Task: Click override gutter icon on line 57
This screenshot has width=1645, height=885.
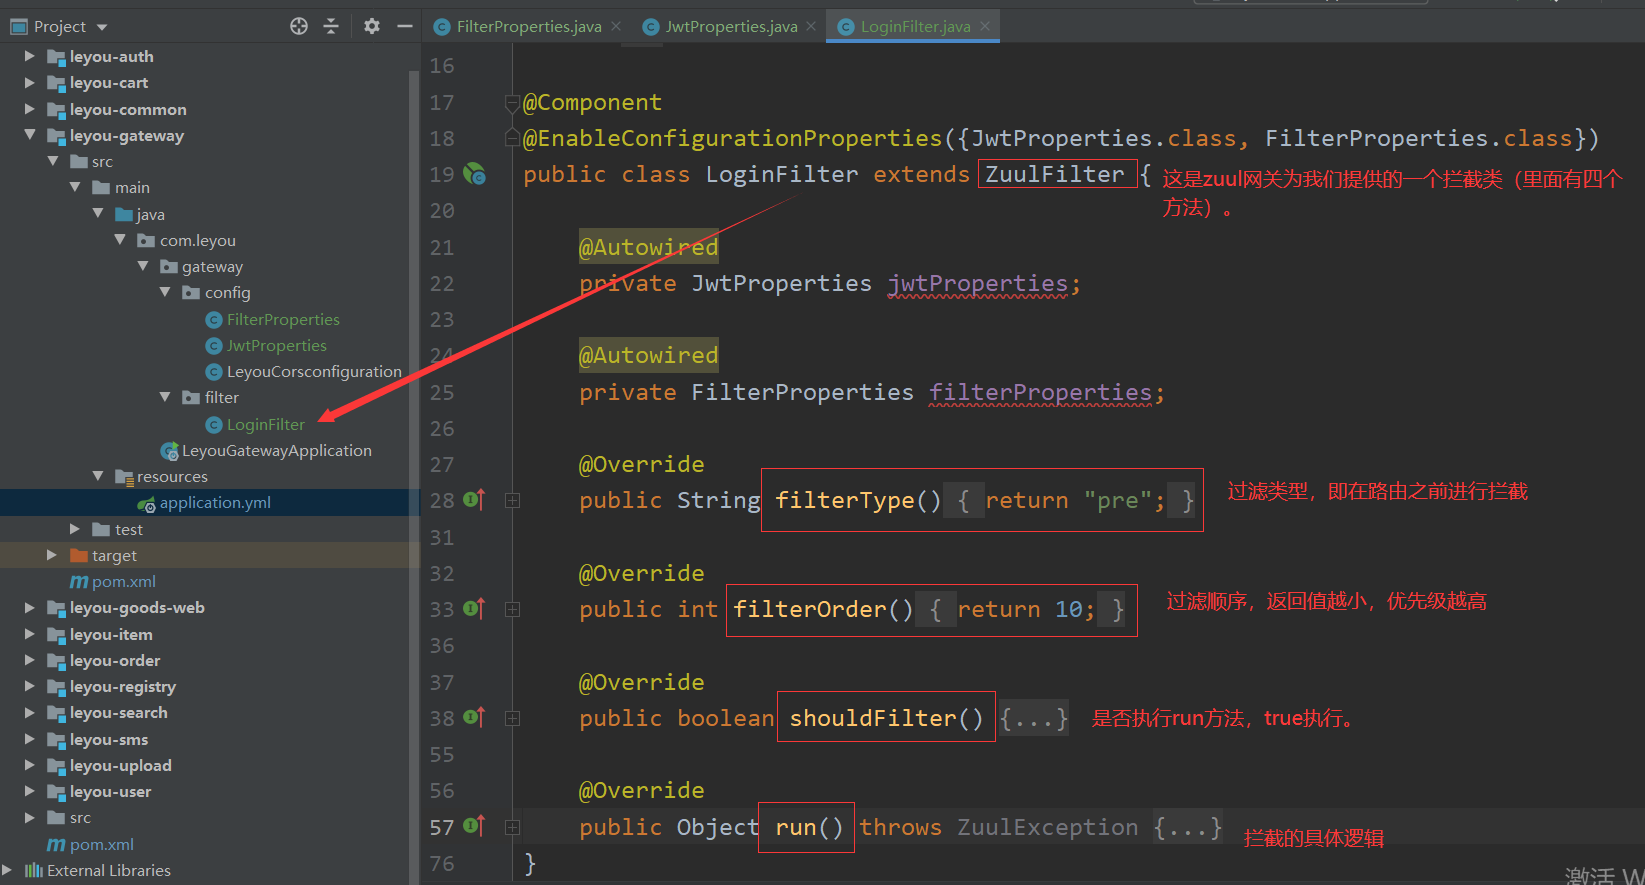Action: [475, 826]
